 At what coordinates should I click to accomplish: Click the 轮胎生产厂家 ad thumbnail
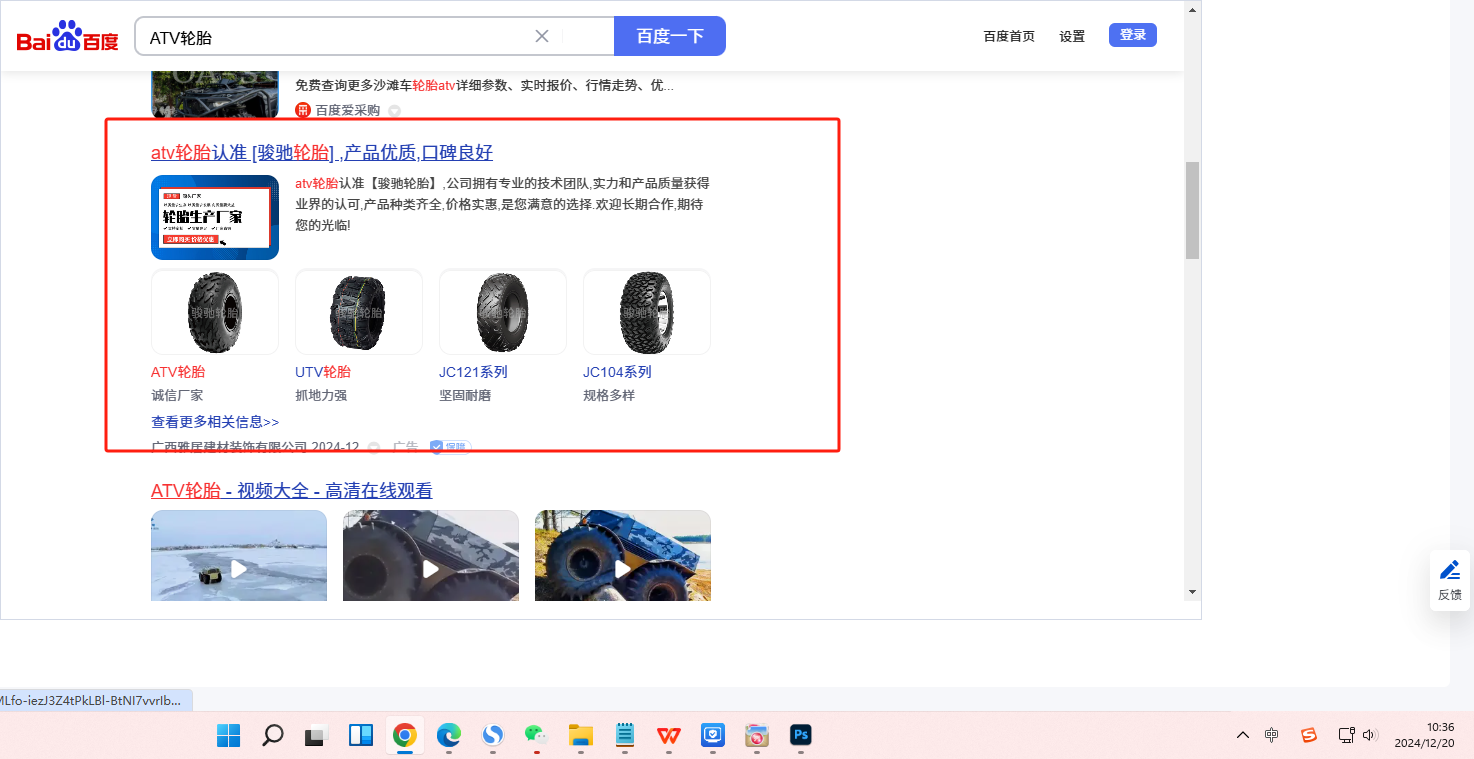click(215, 217)
